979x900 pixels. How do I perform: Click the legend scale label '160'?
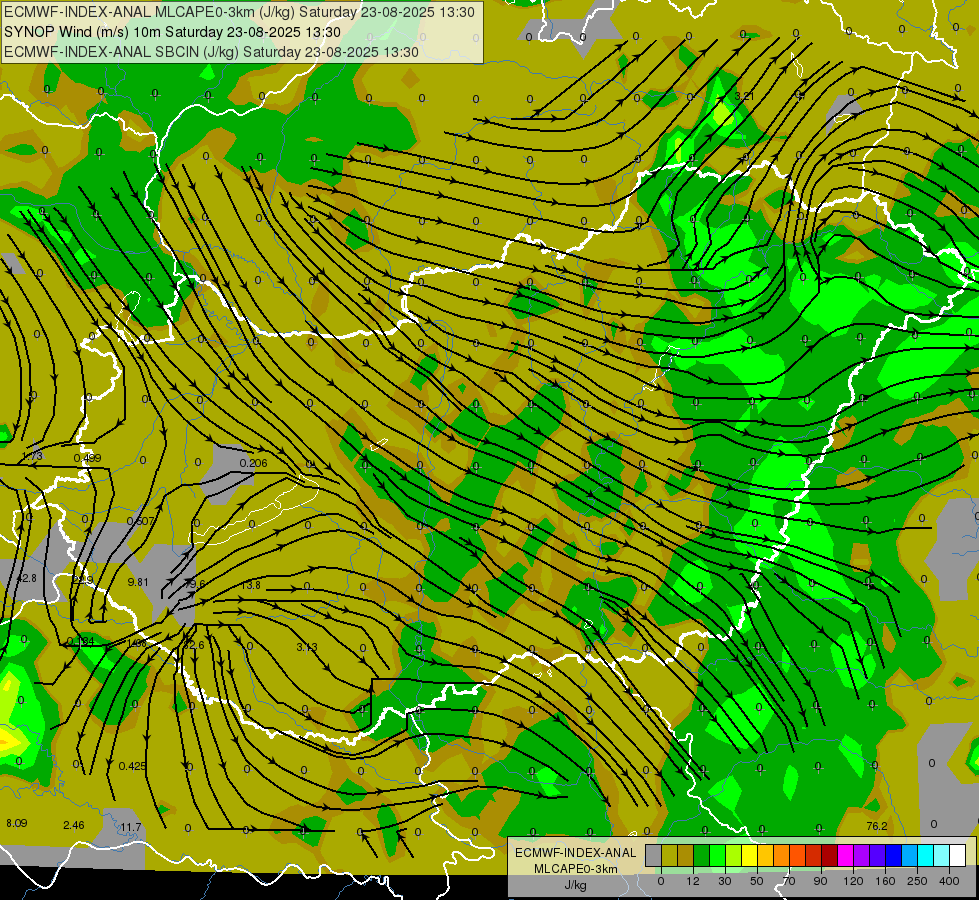pos(885,881)
